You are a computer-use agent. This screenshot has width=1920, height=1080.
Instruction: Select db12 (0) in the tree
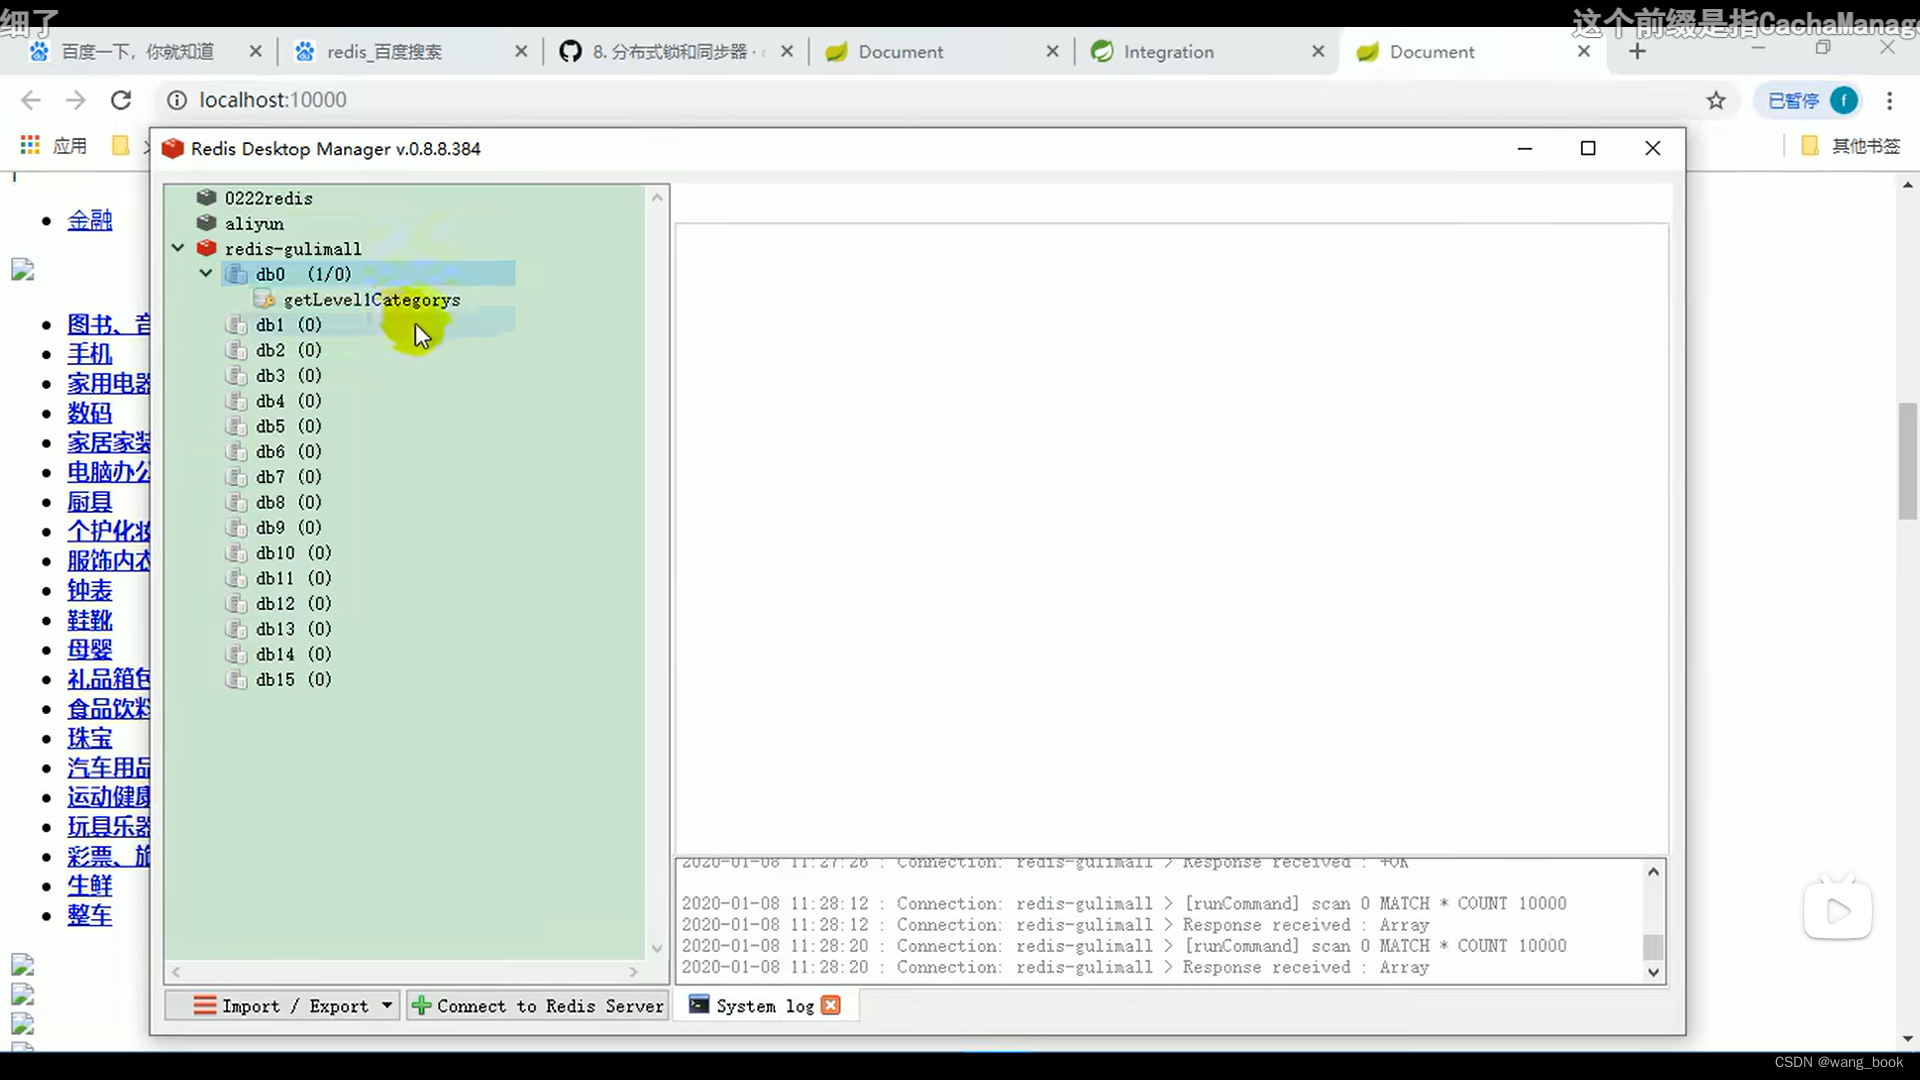[x=293, y=603]
